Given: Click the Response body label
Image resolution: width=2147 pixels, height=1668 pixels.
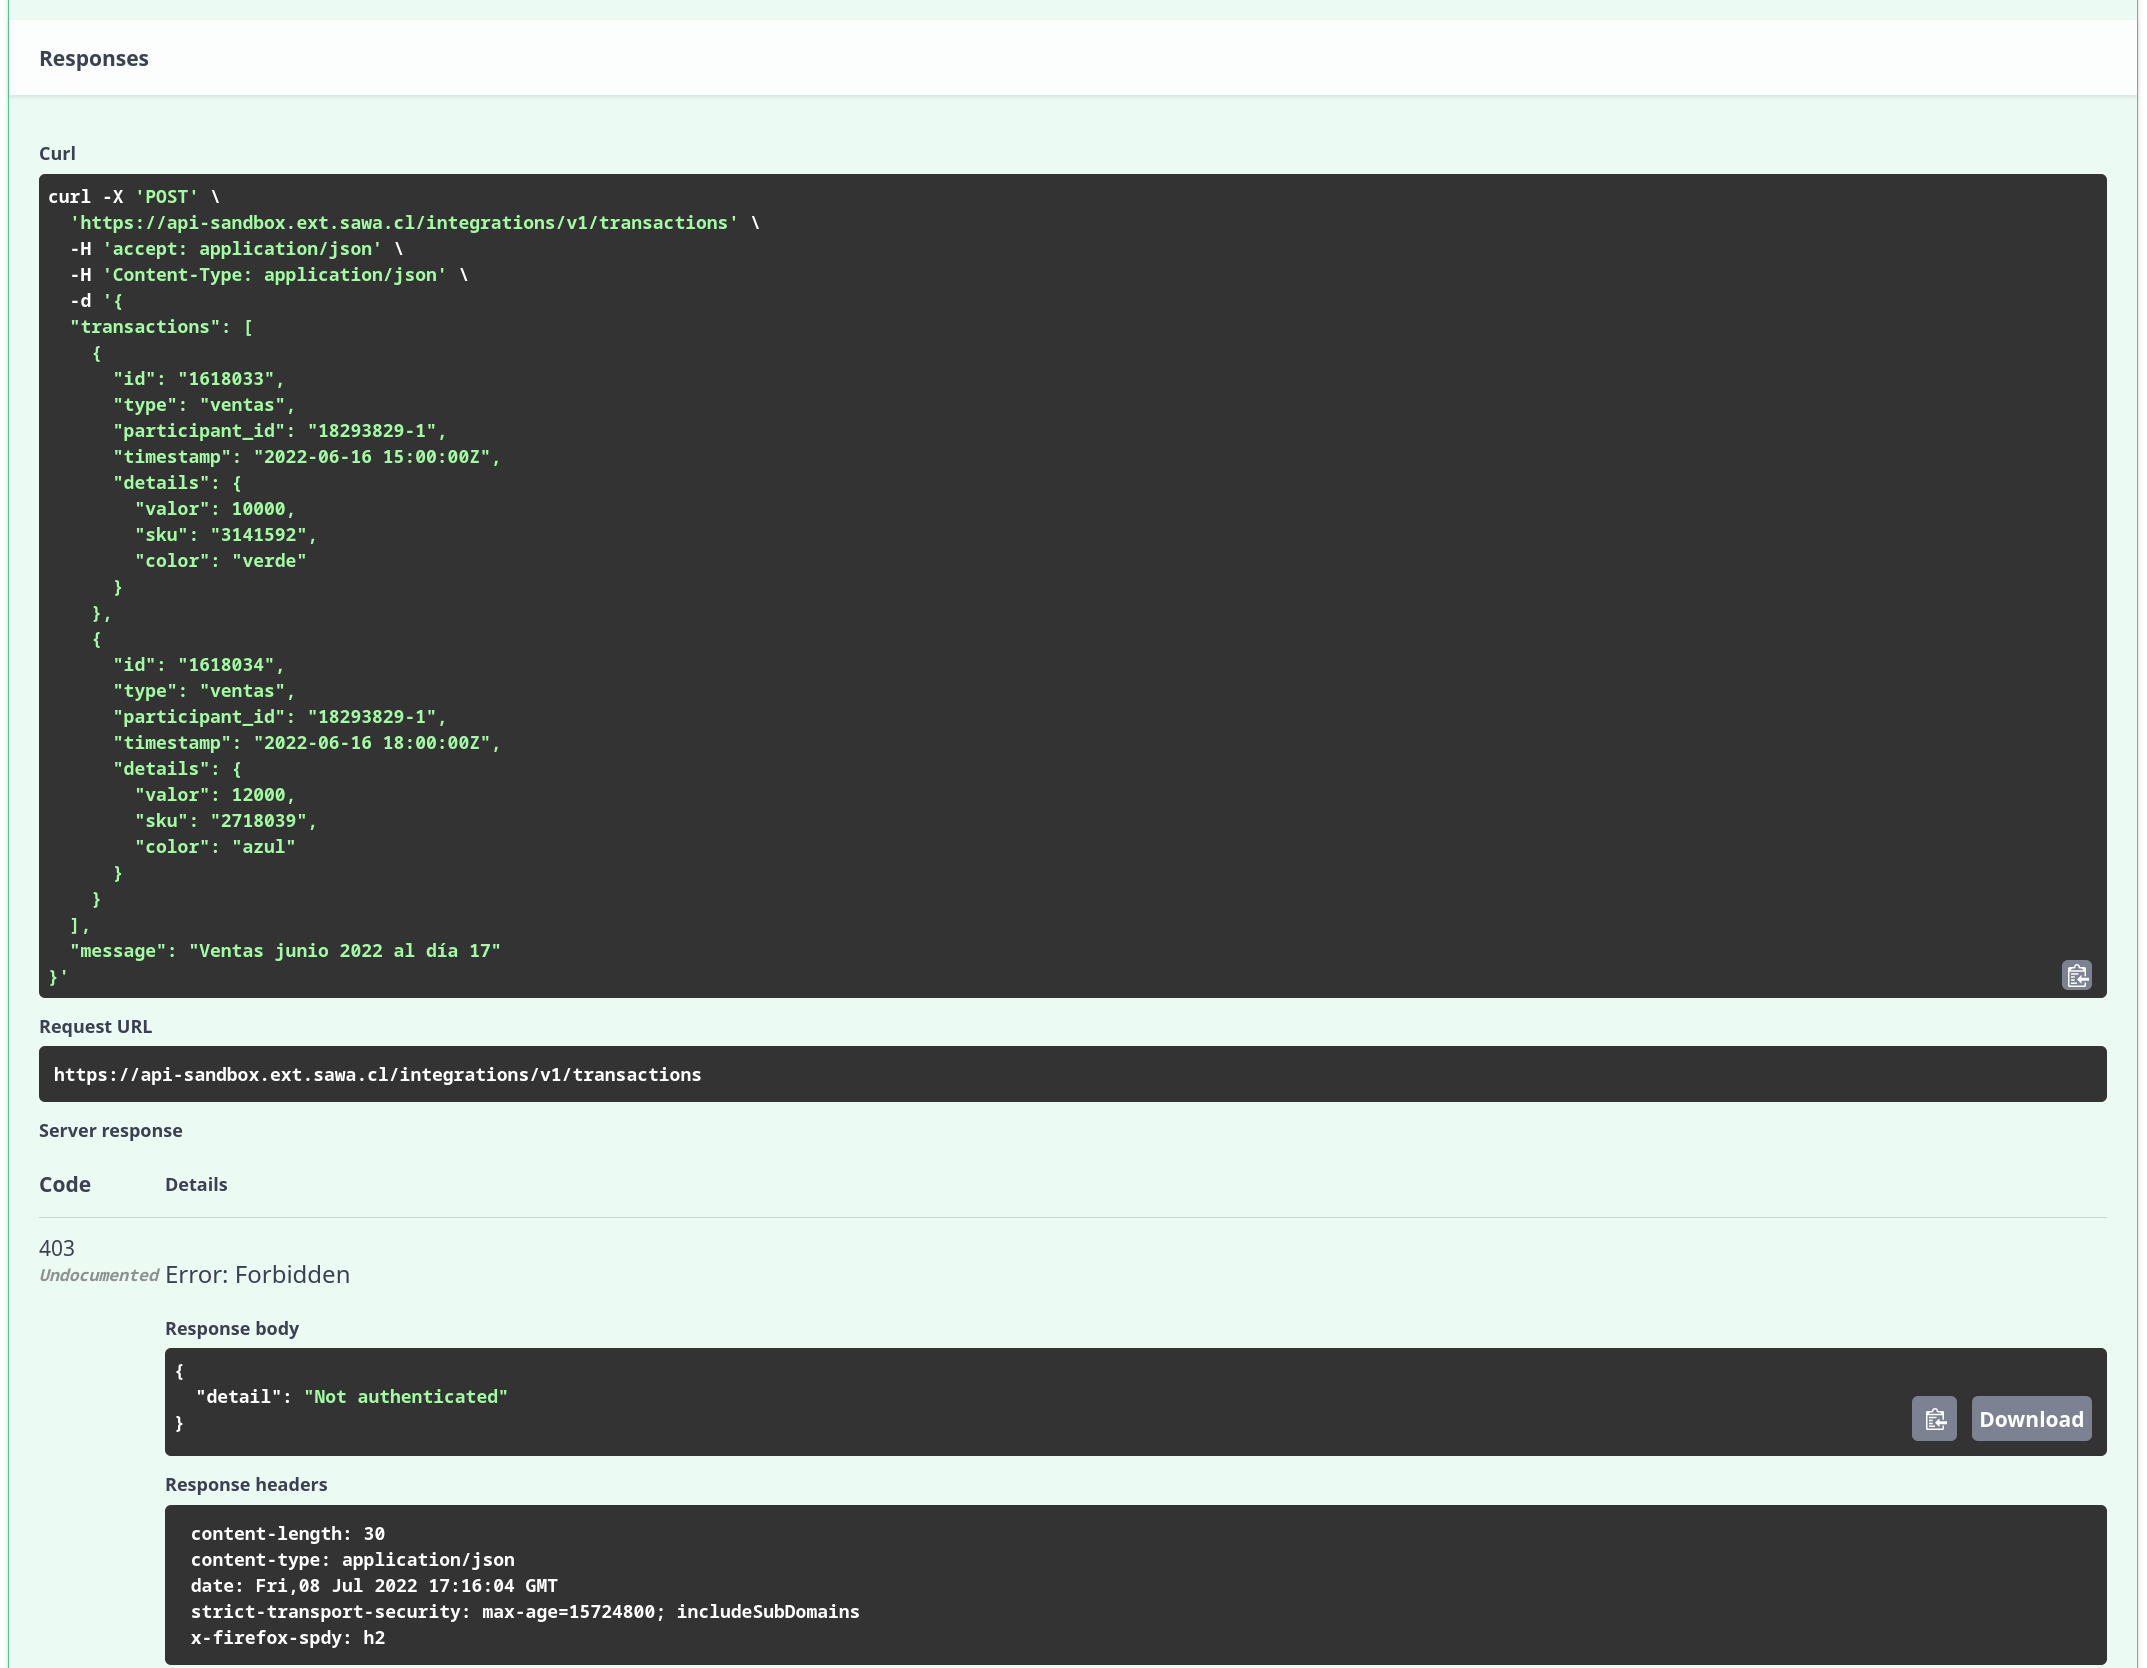Looking at the screenshot, I should coord(231,1328).
